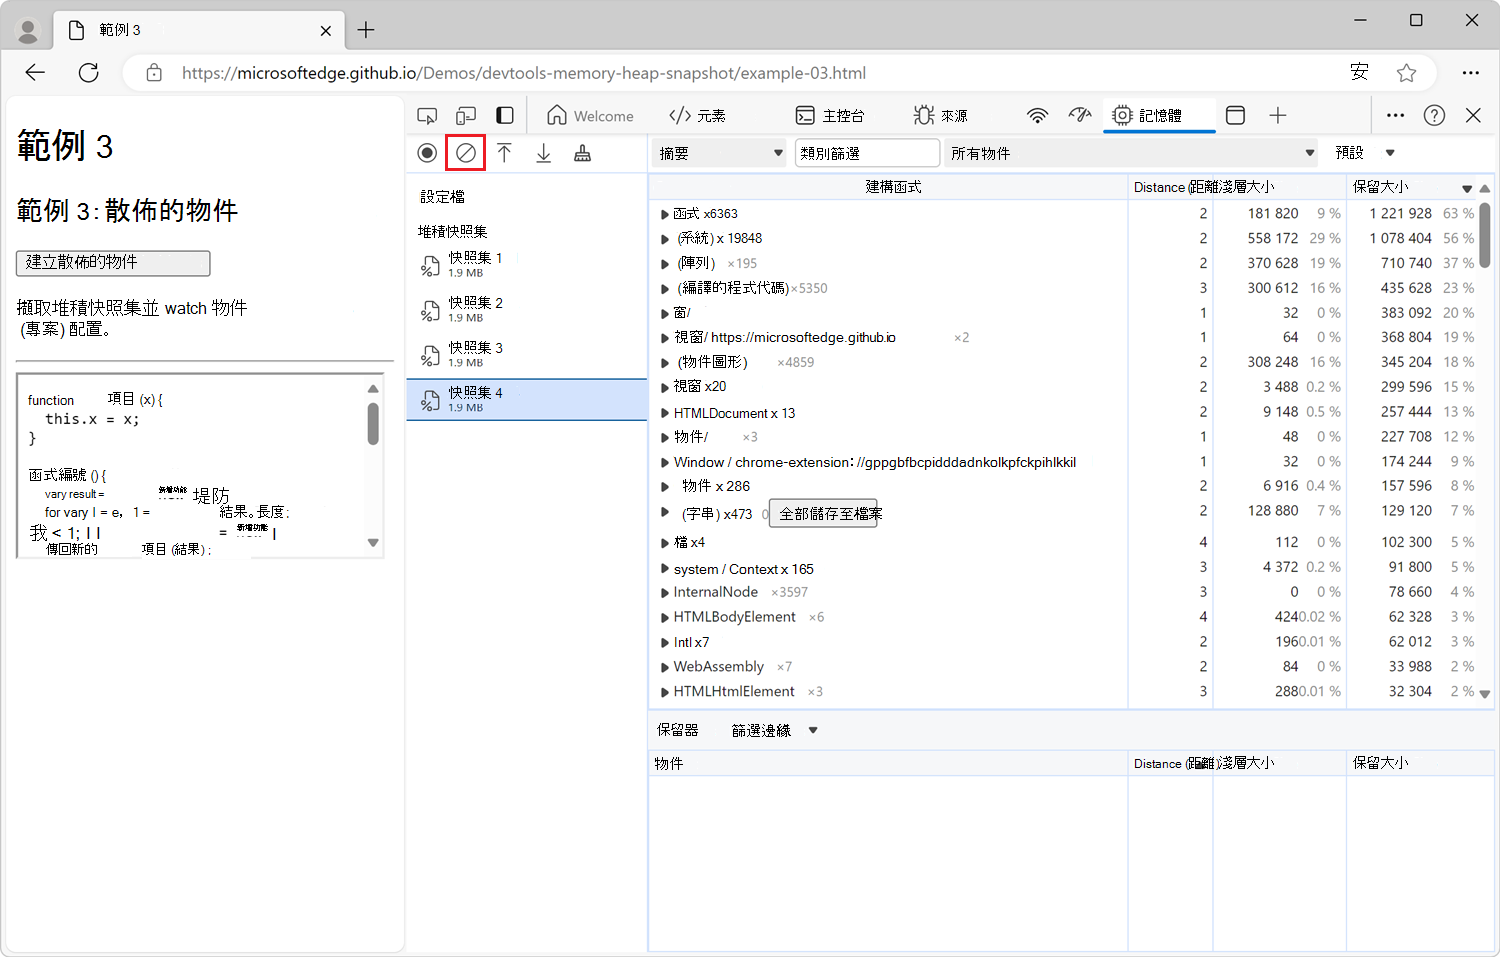
Task: Expand the HTMLDocument x 13 row
Action: click(665, 413)
